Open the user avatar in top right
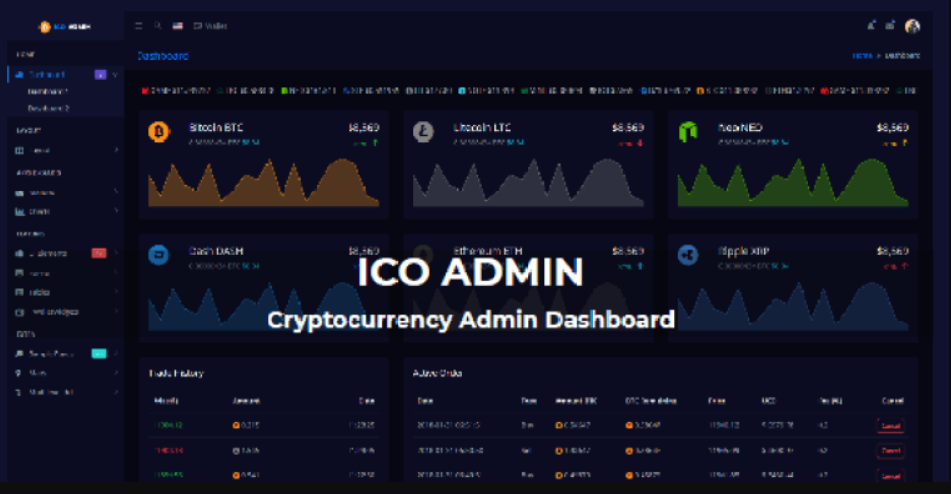Viewport: 951px width, 494px height. coord(912,26)
